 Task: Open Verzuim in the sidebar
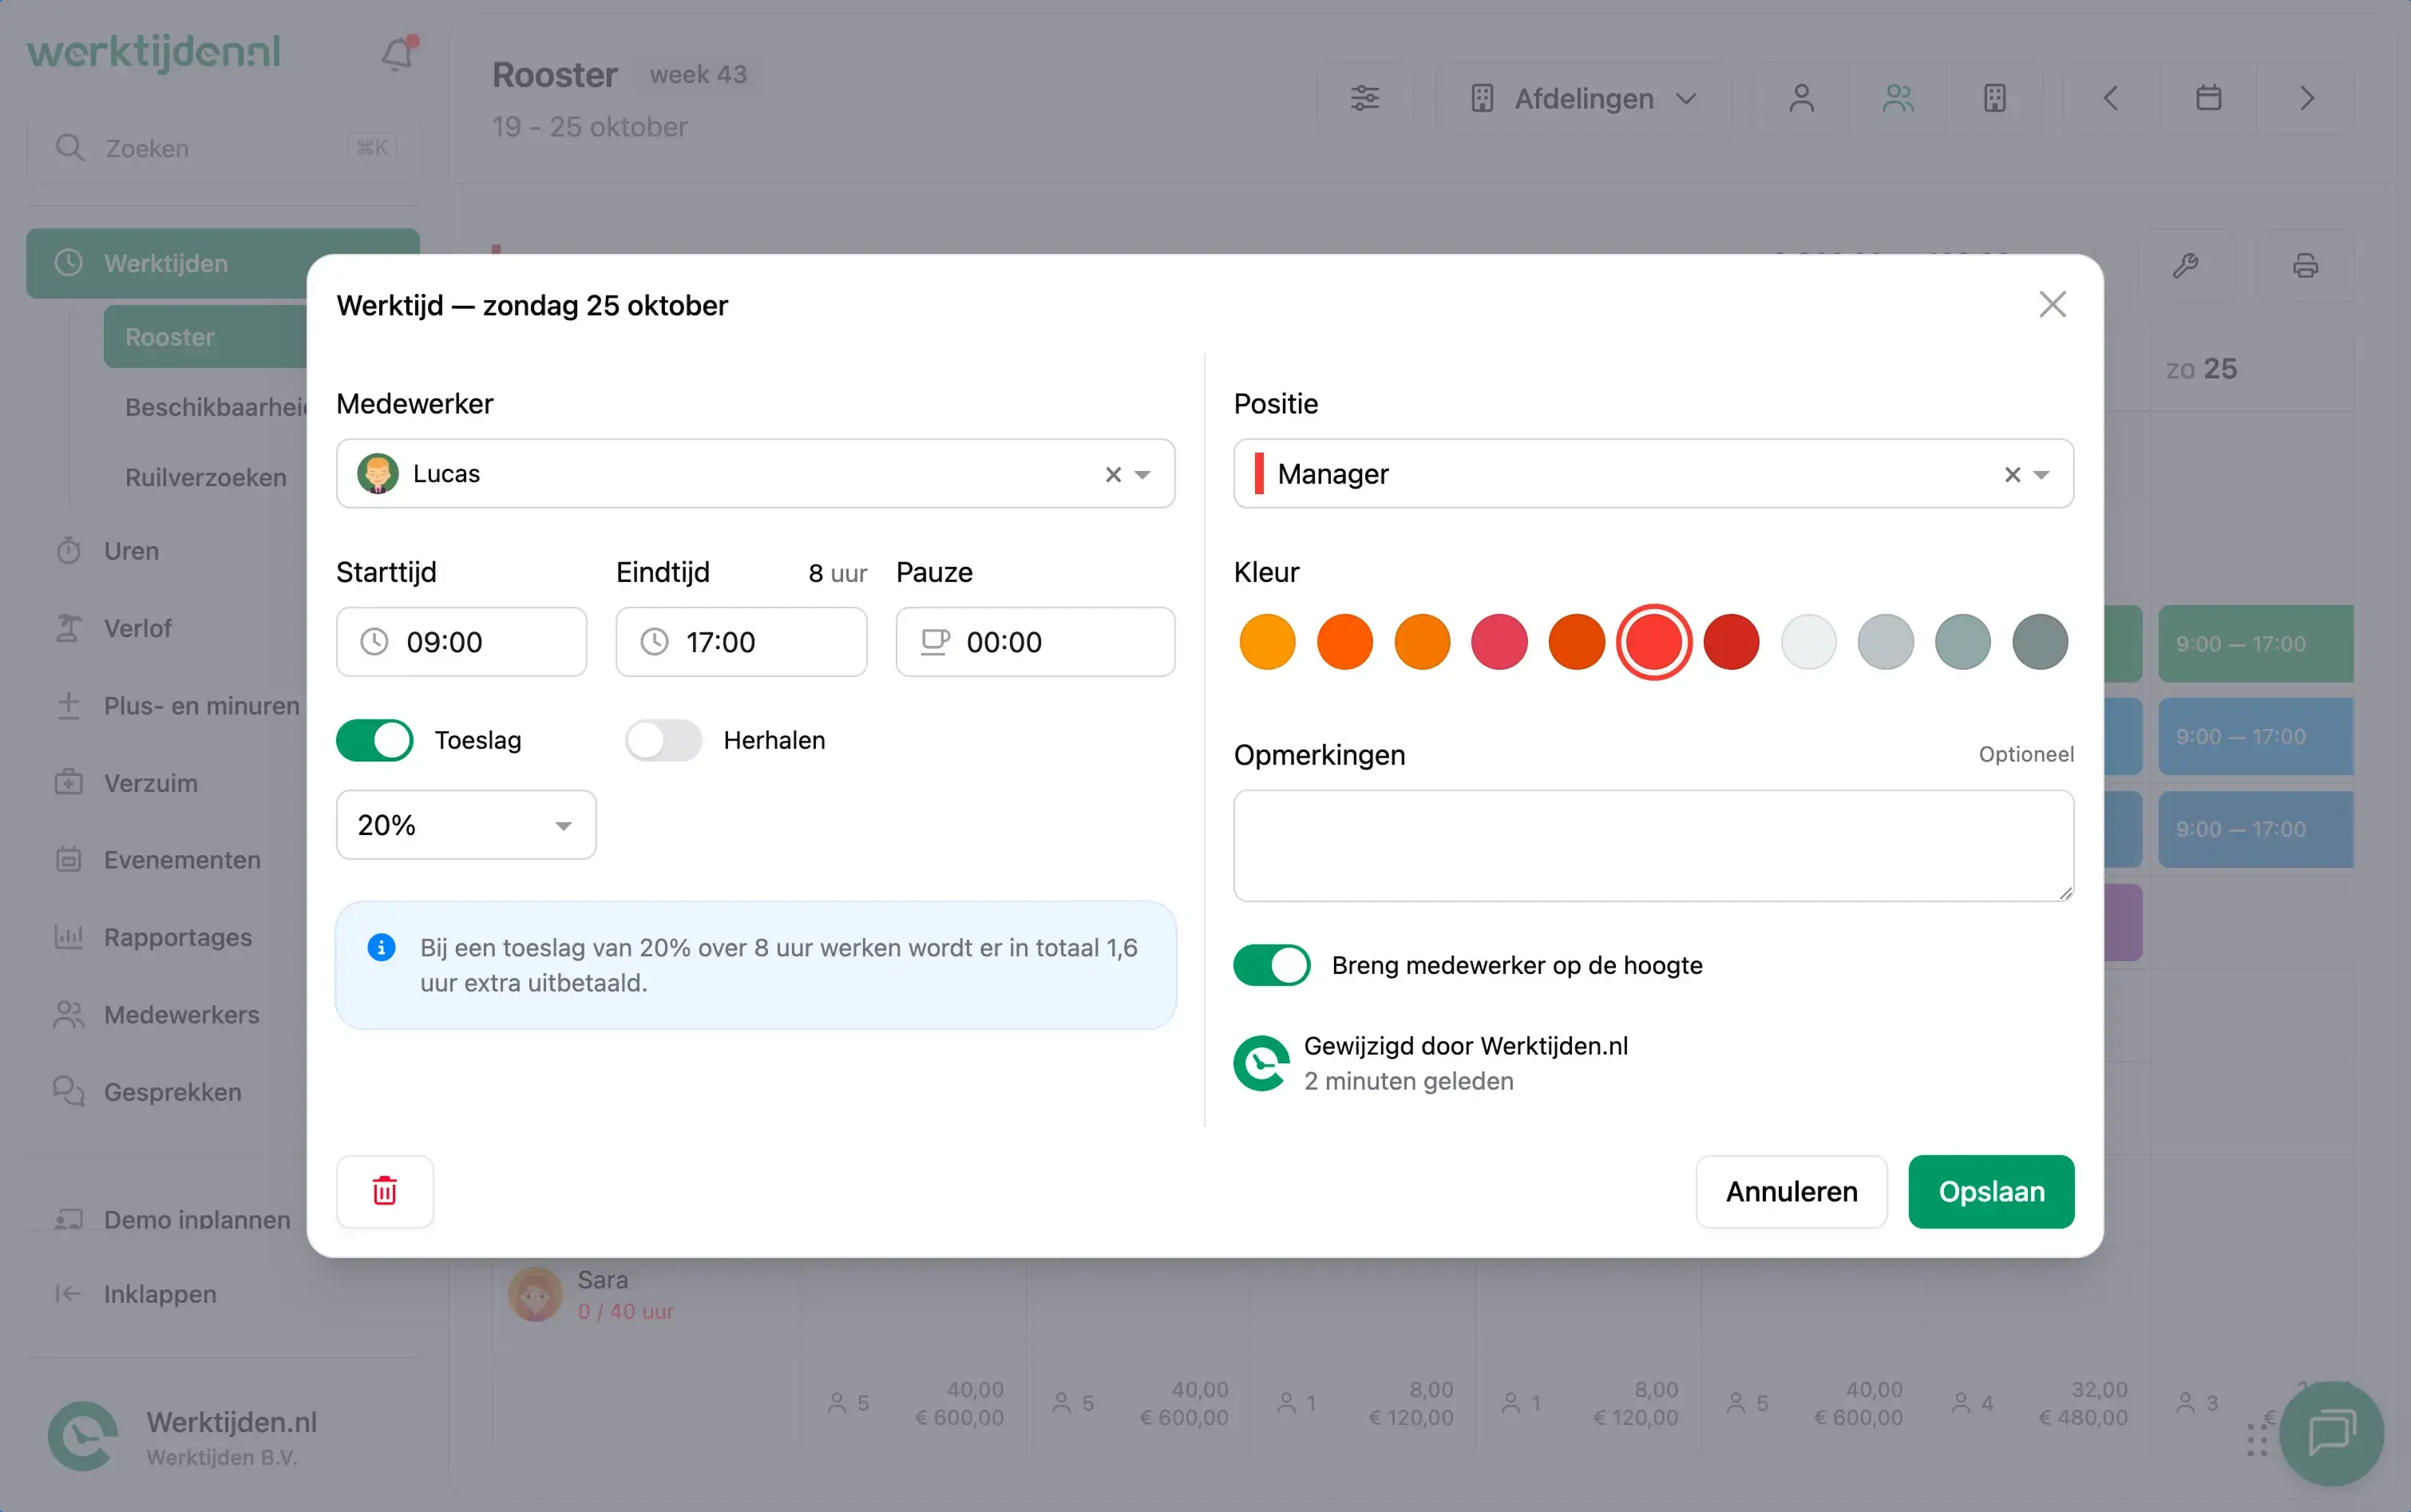pyautogui.click(x=150, y=783)
